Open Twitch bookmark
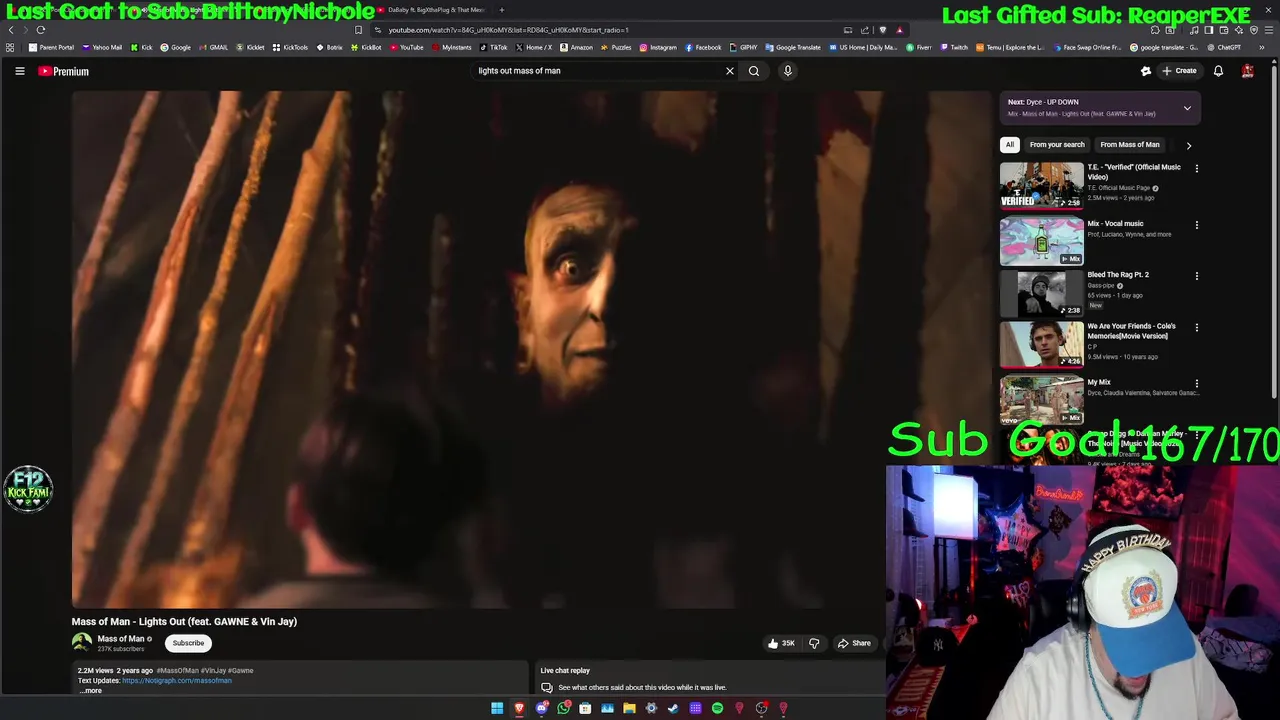Screen dimensions: 1280x720 [x=953, y=47]
